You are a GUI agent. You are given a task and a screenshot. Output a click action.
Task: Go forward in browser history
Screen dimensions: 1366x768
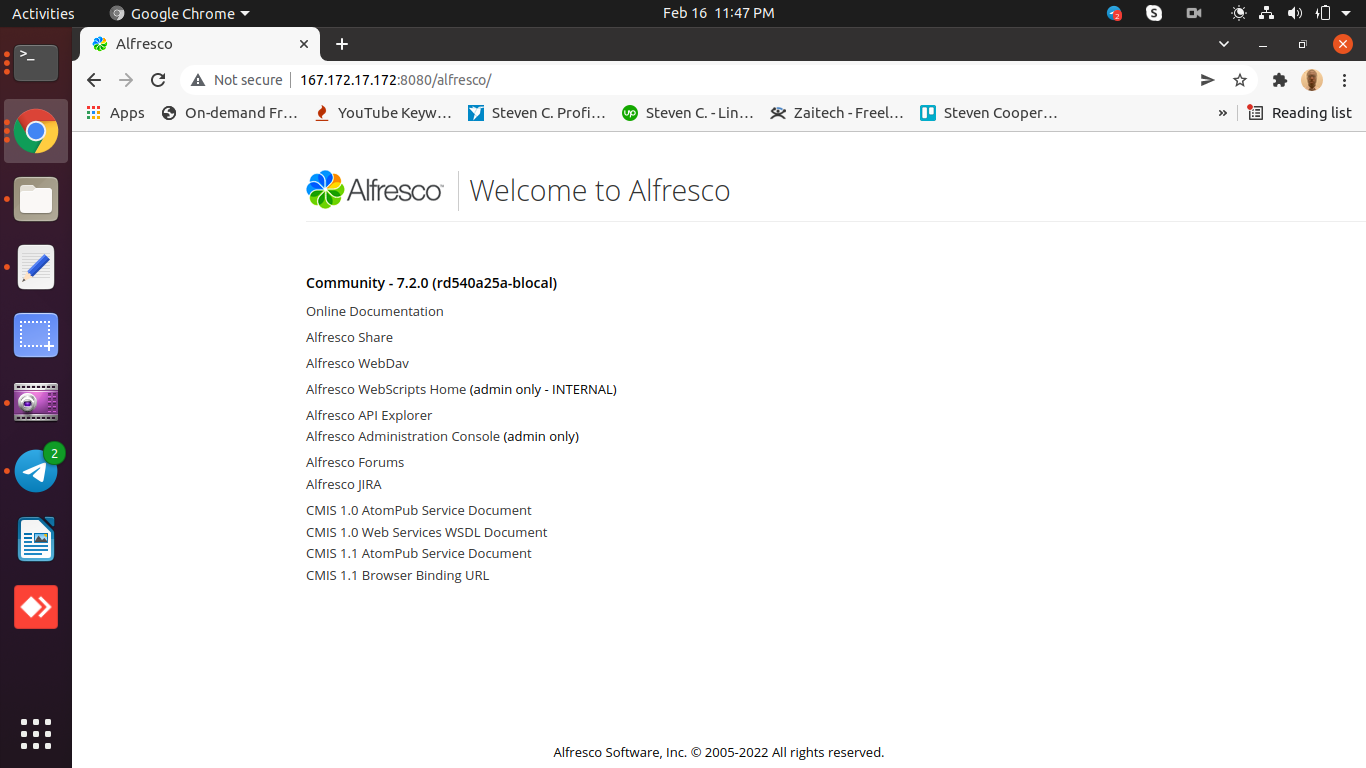click(x=126, y=80)
